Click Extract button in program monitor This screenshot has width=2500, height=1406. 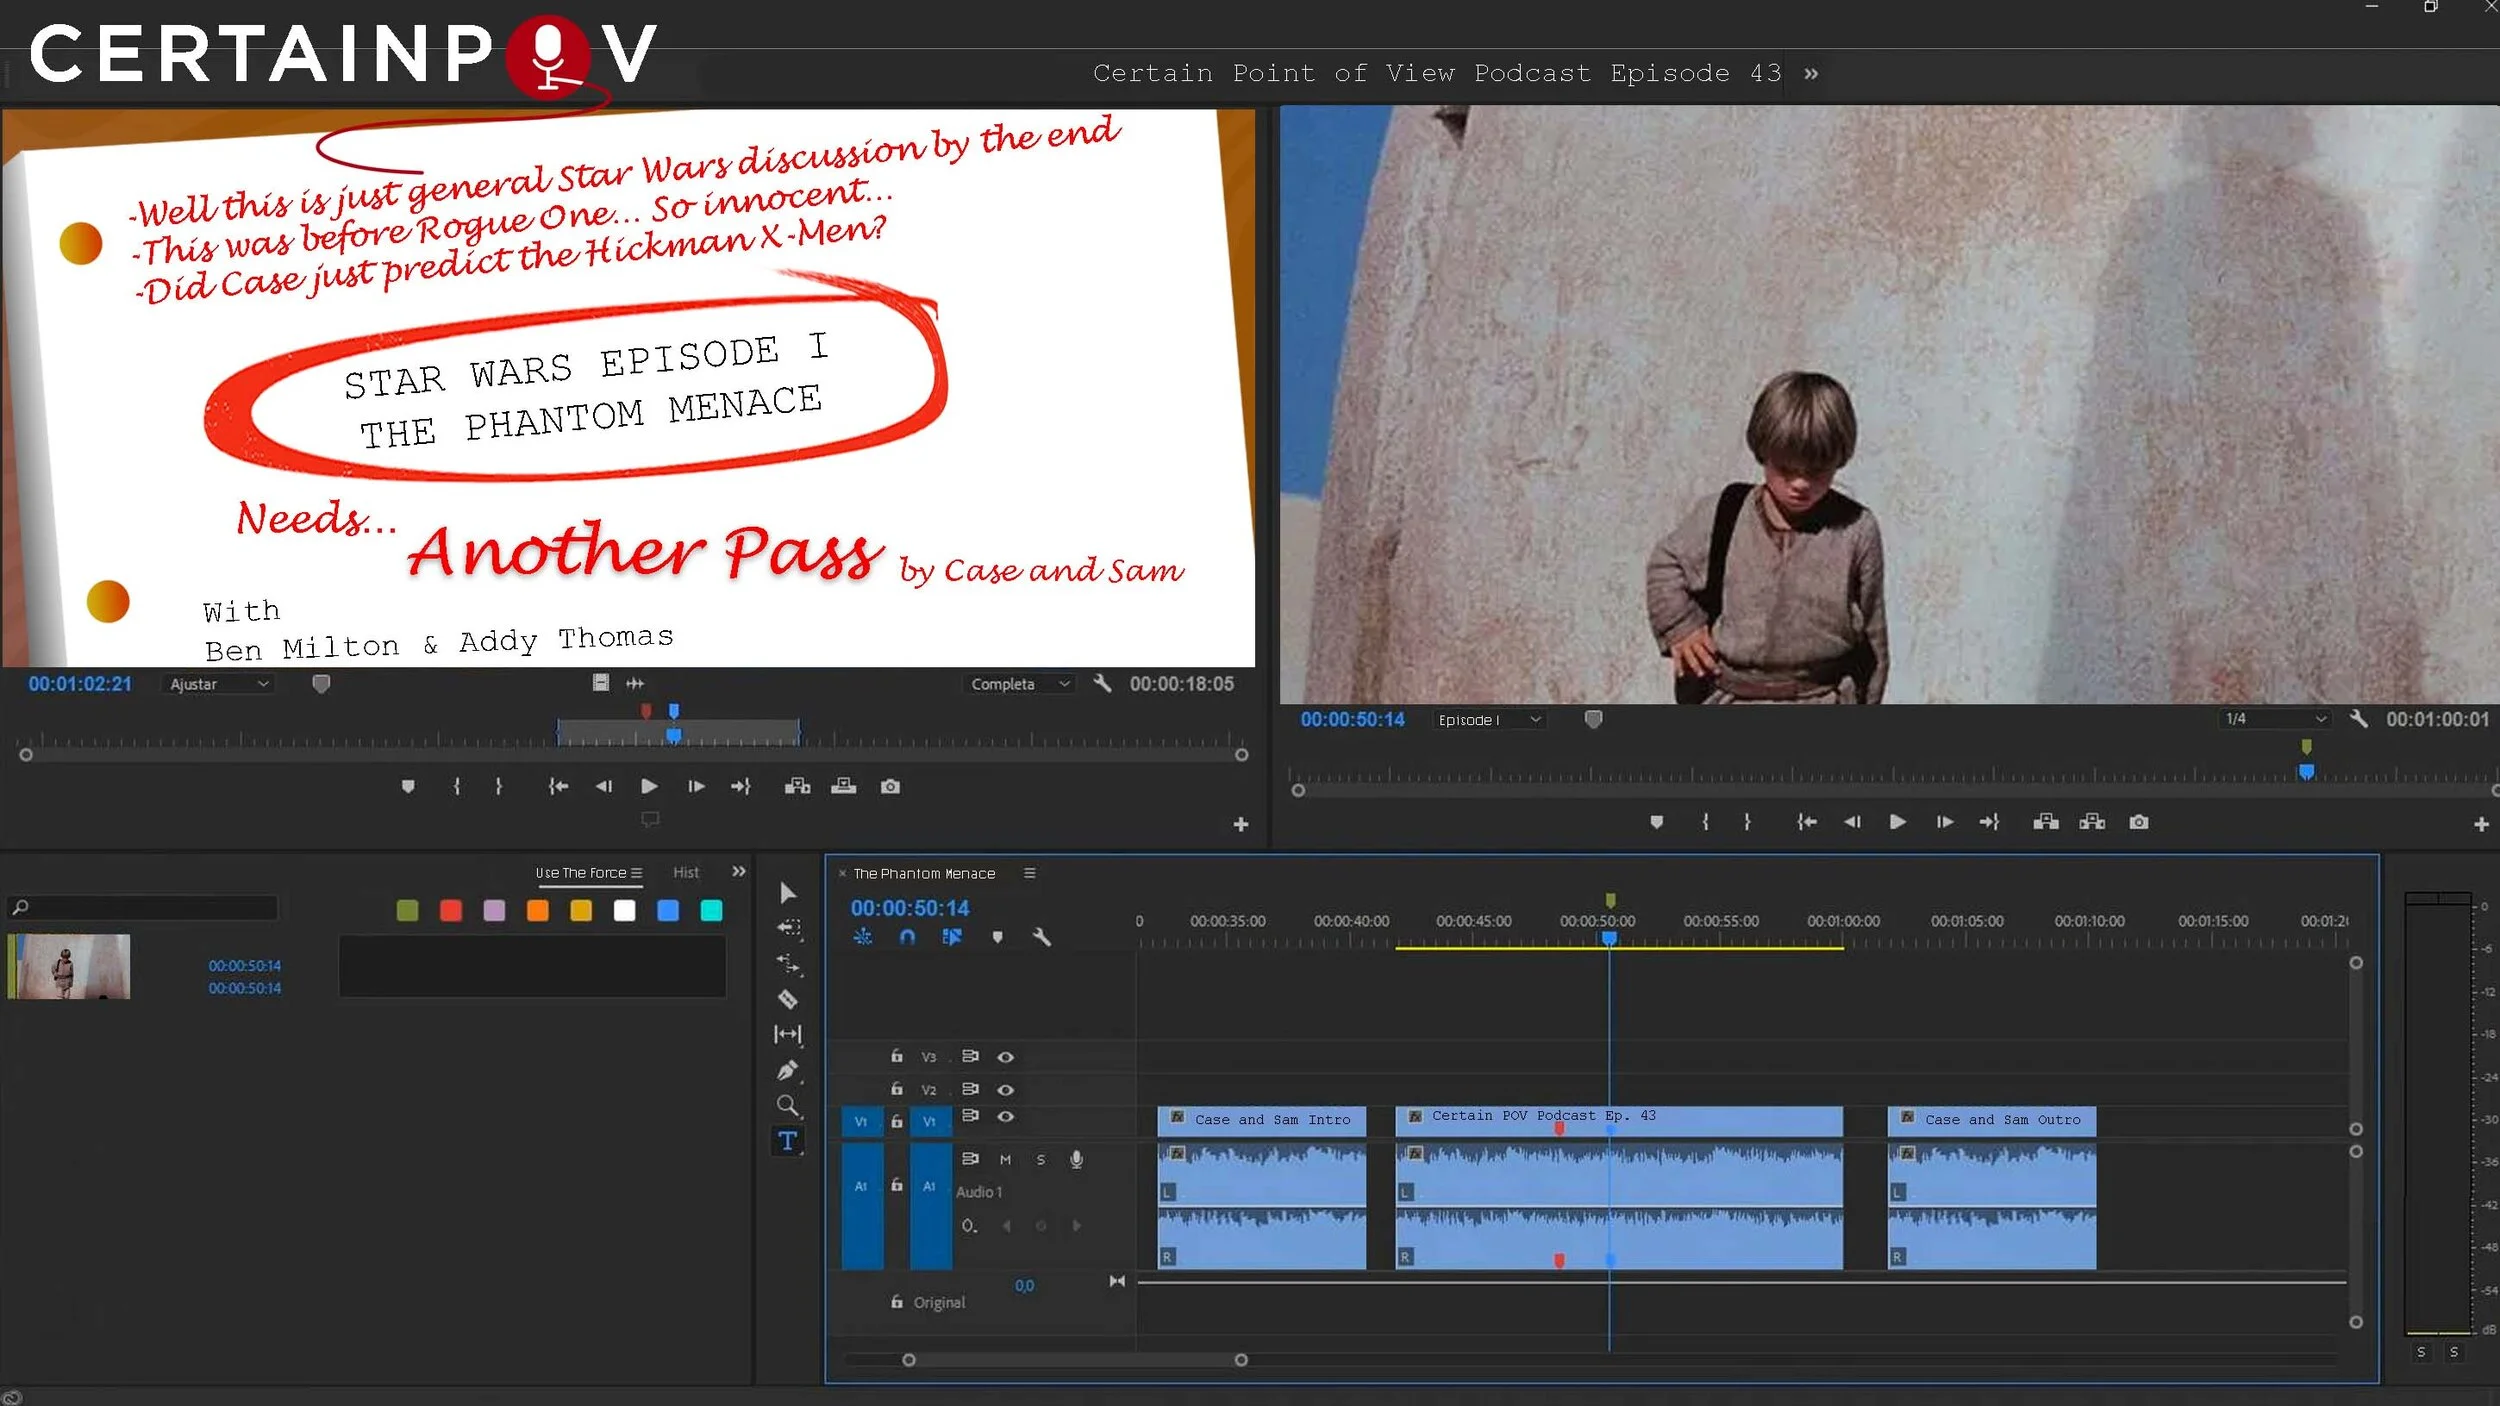tap(2092, 822)
